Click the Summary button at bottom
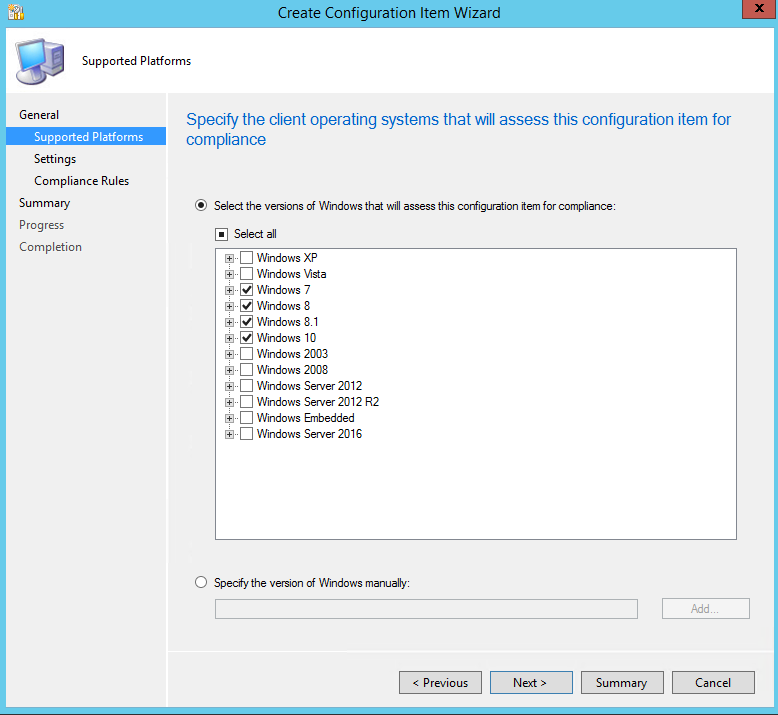Image resolution: width=778 pixels, height=715 pixels. [621, 683]
